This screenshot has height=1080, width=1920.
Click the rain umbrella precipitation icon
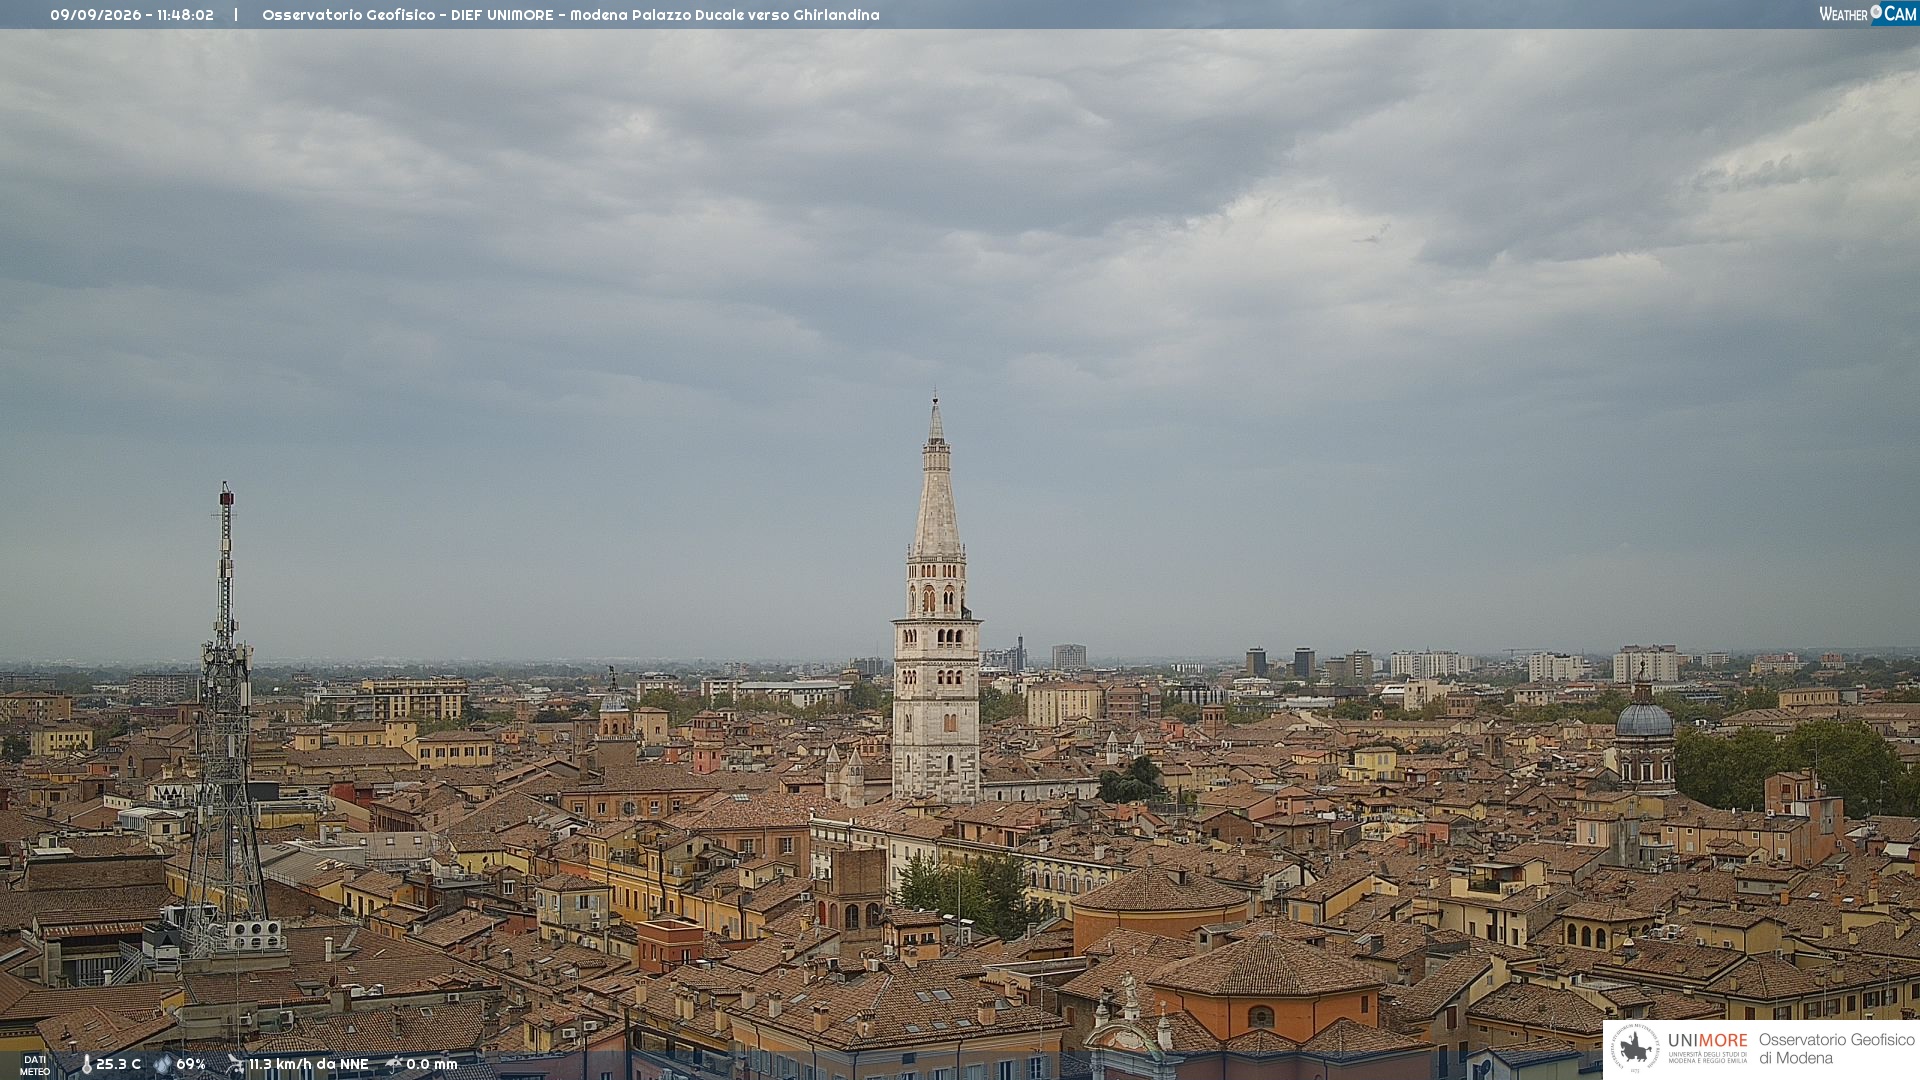point(393,1064)
